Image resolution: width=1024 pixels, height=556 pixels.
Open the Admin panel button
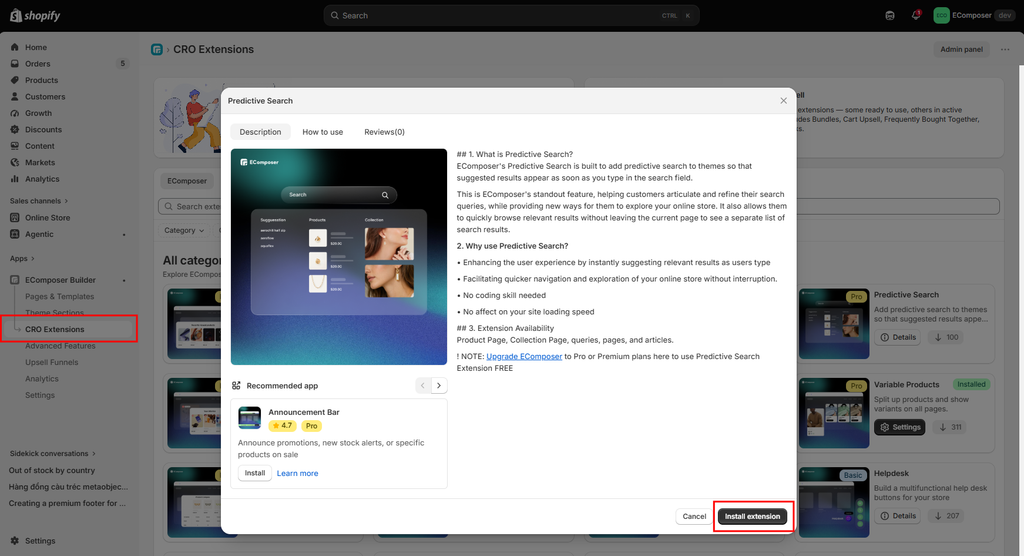pos(961,49)
